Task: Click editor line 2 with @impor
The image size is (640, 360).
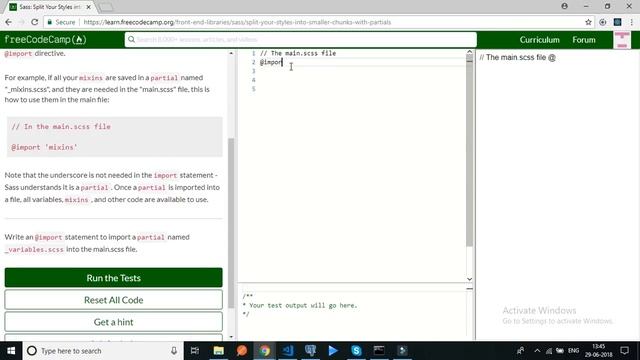Action: (271, 62)
